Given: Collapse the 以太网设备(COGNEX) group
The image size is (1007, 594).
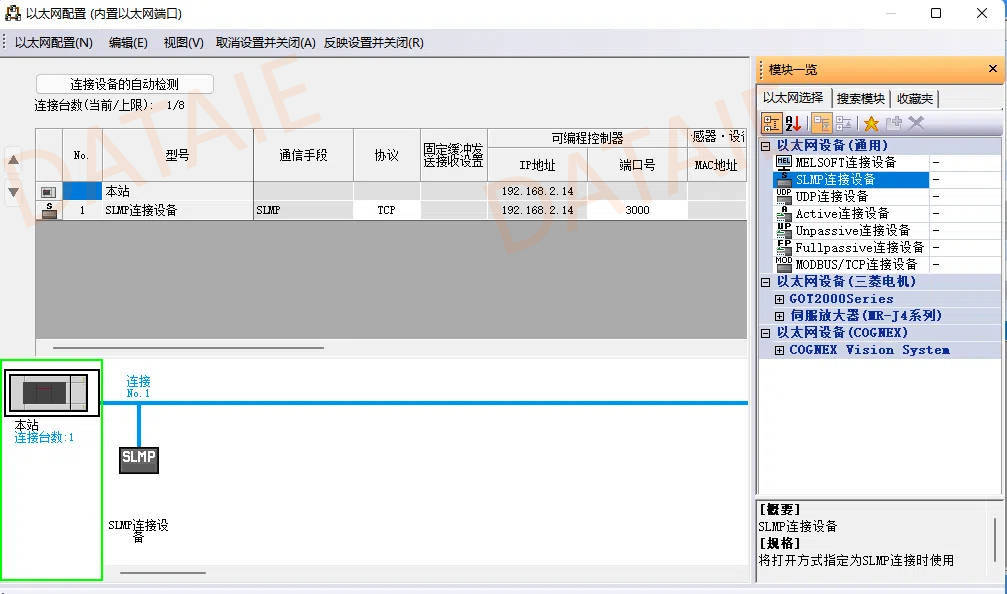Looking at the screenshot, I should pyautogui.click(x=766, y=333).
